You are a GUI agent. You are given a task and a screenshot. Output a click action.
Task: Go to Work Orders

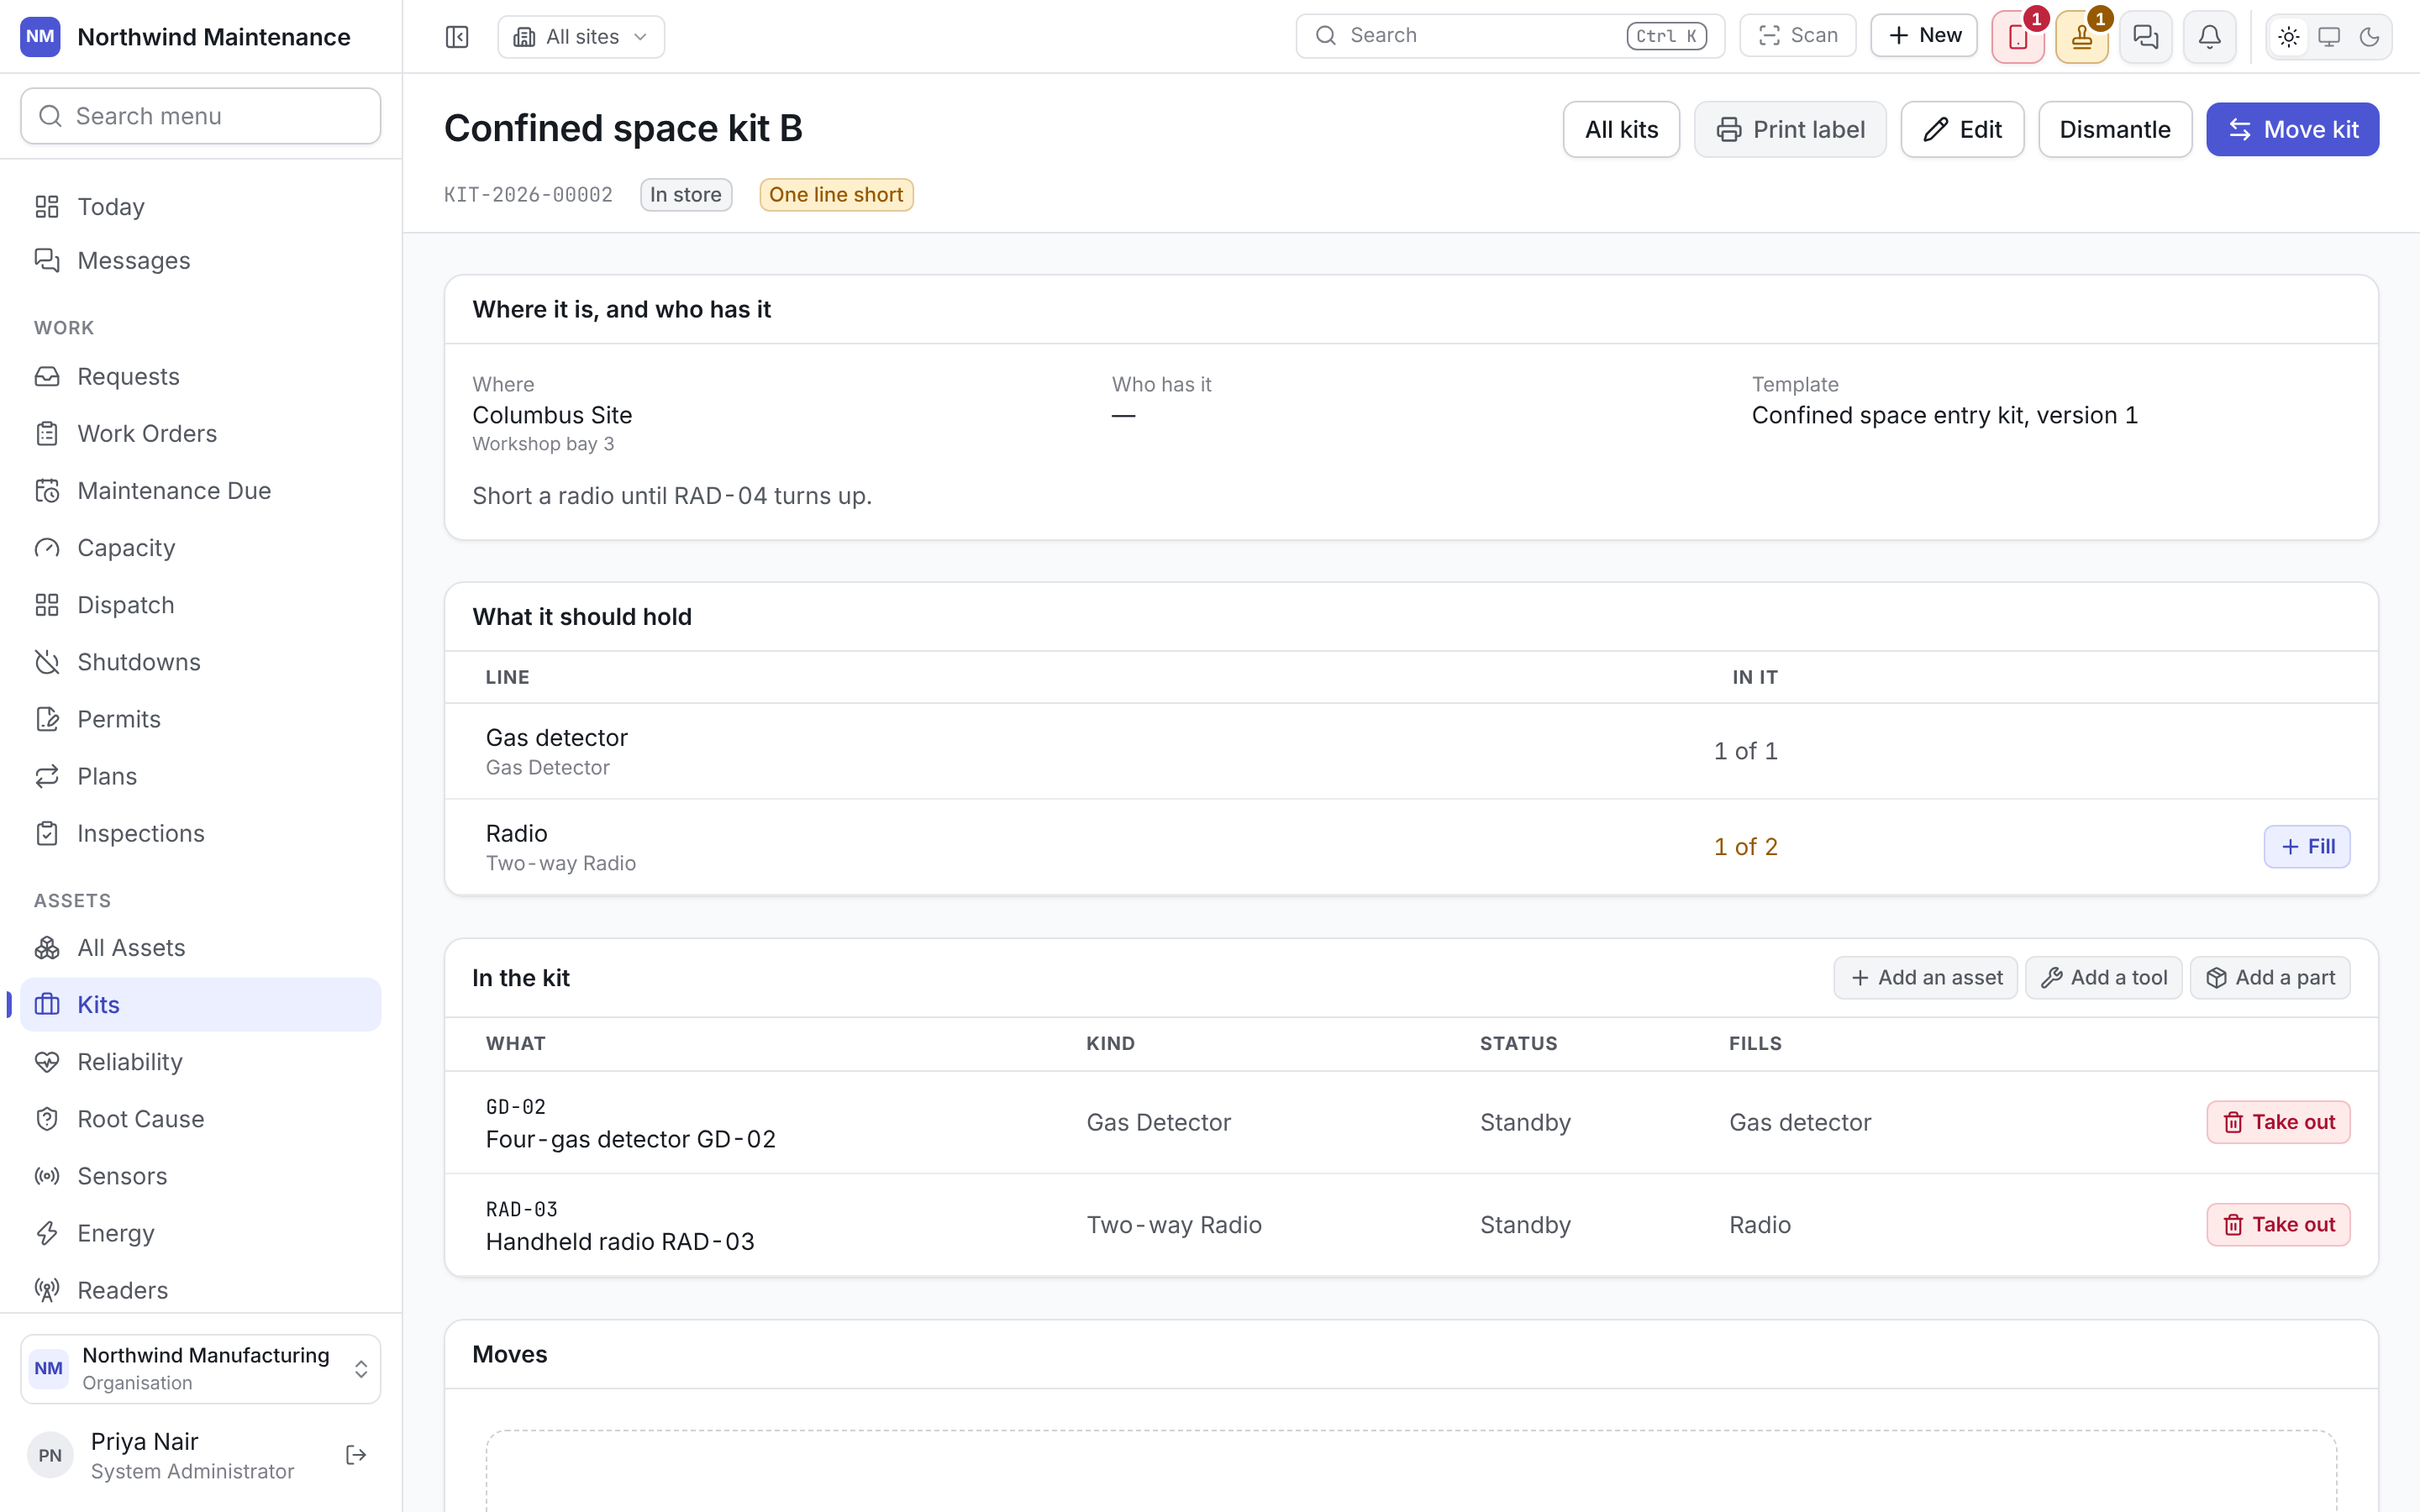[200, 433]
